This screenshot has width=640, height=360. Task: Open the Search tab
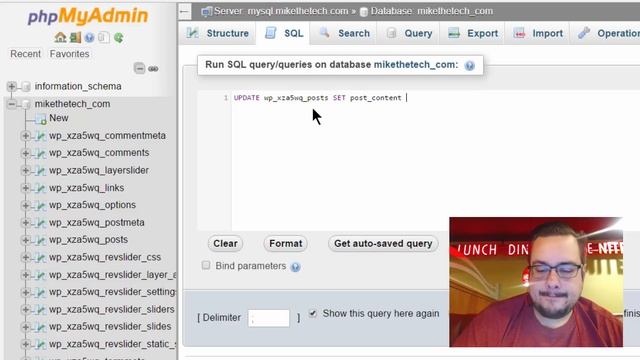[x=344, y=33]
